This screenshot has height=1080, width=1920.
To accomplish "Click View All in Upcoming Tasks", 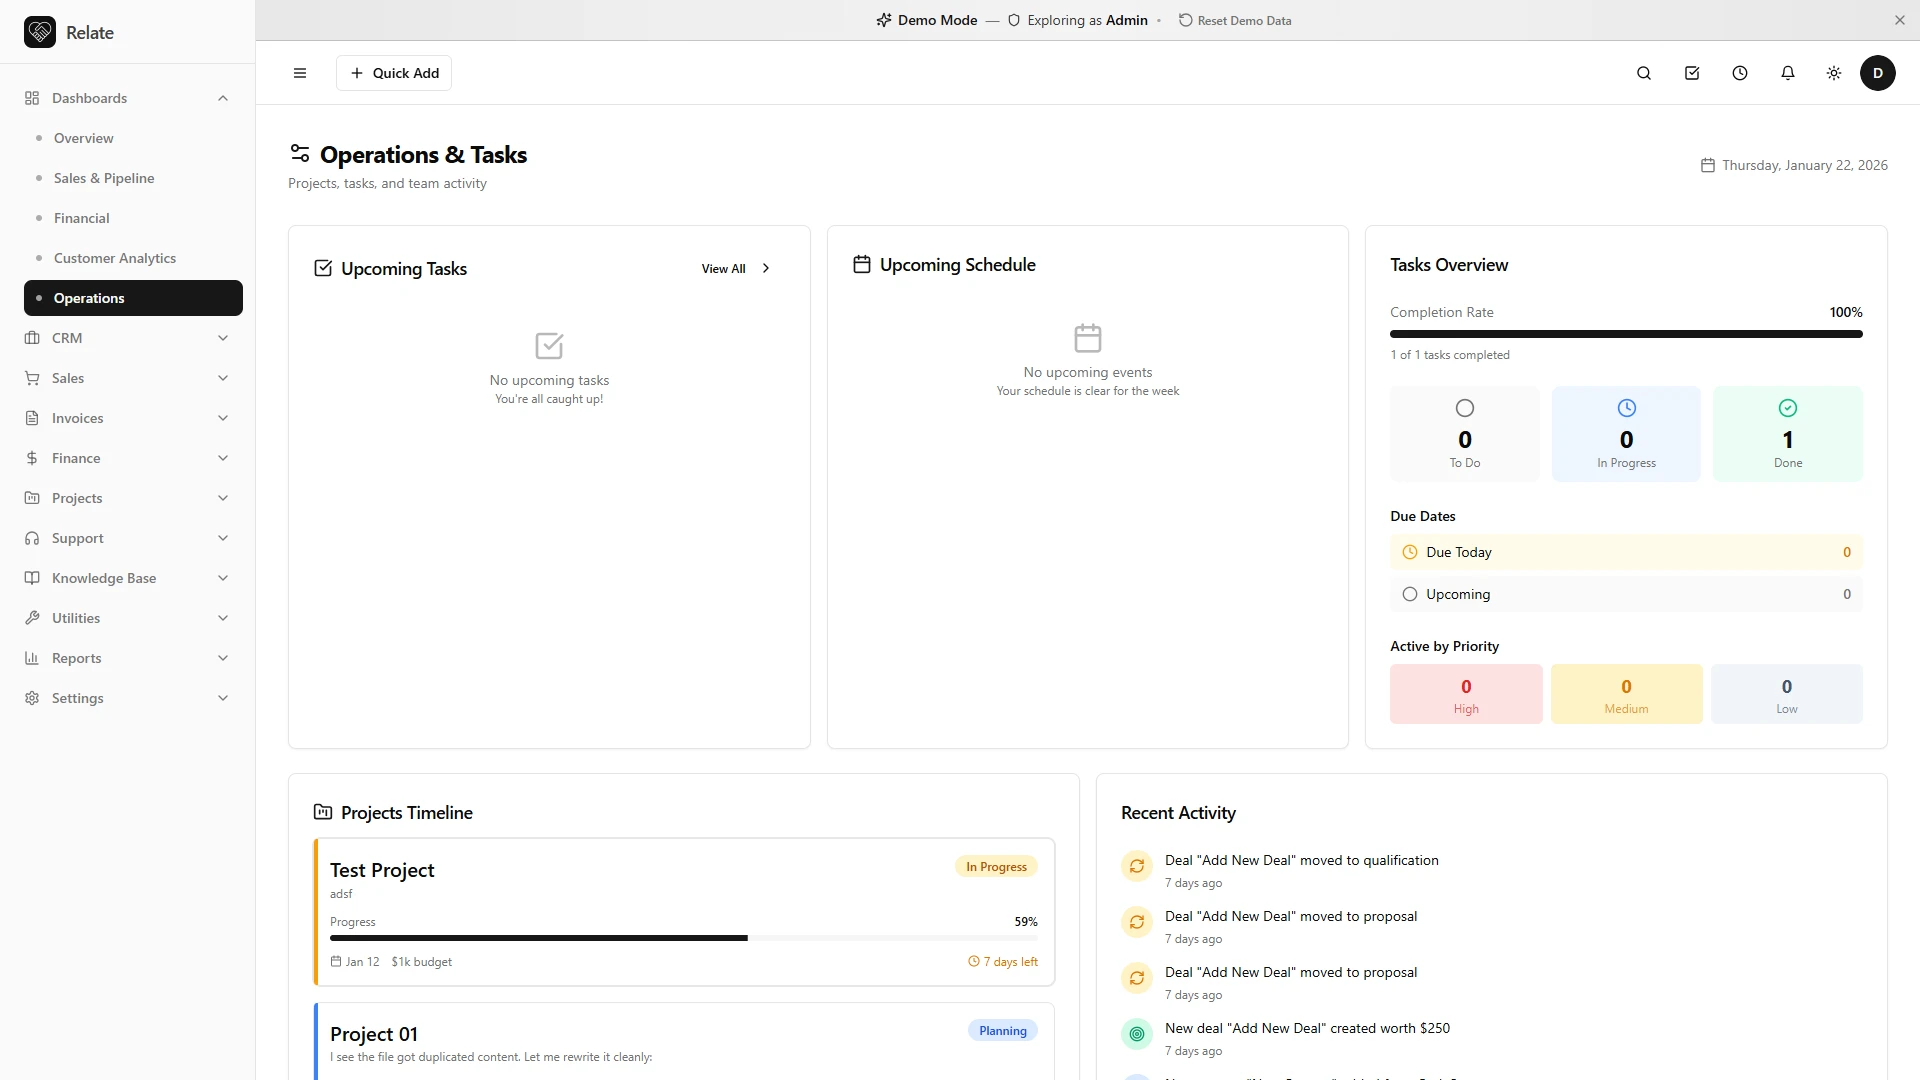I will click(736, 268).
